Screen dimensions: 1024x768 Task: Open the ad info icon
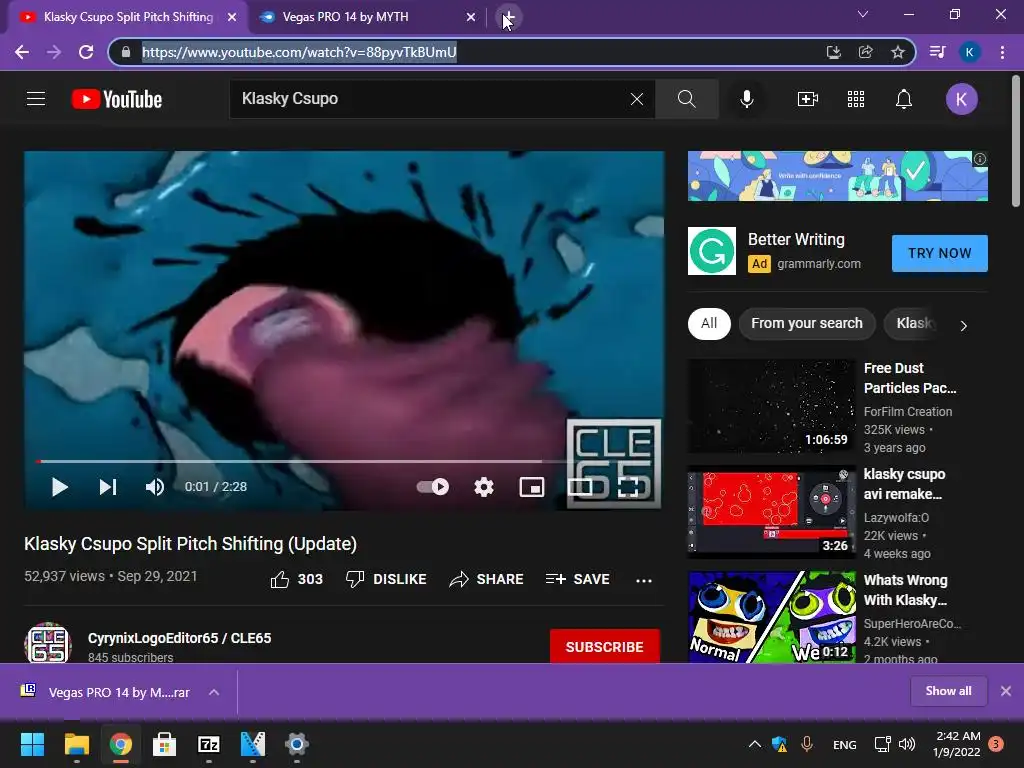click(x=980, y=159)
